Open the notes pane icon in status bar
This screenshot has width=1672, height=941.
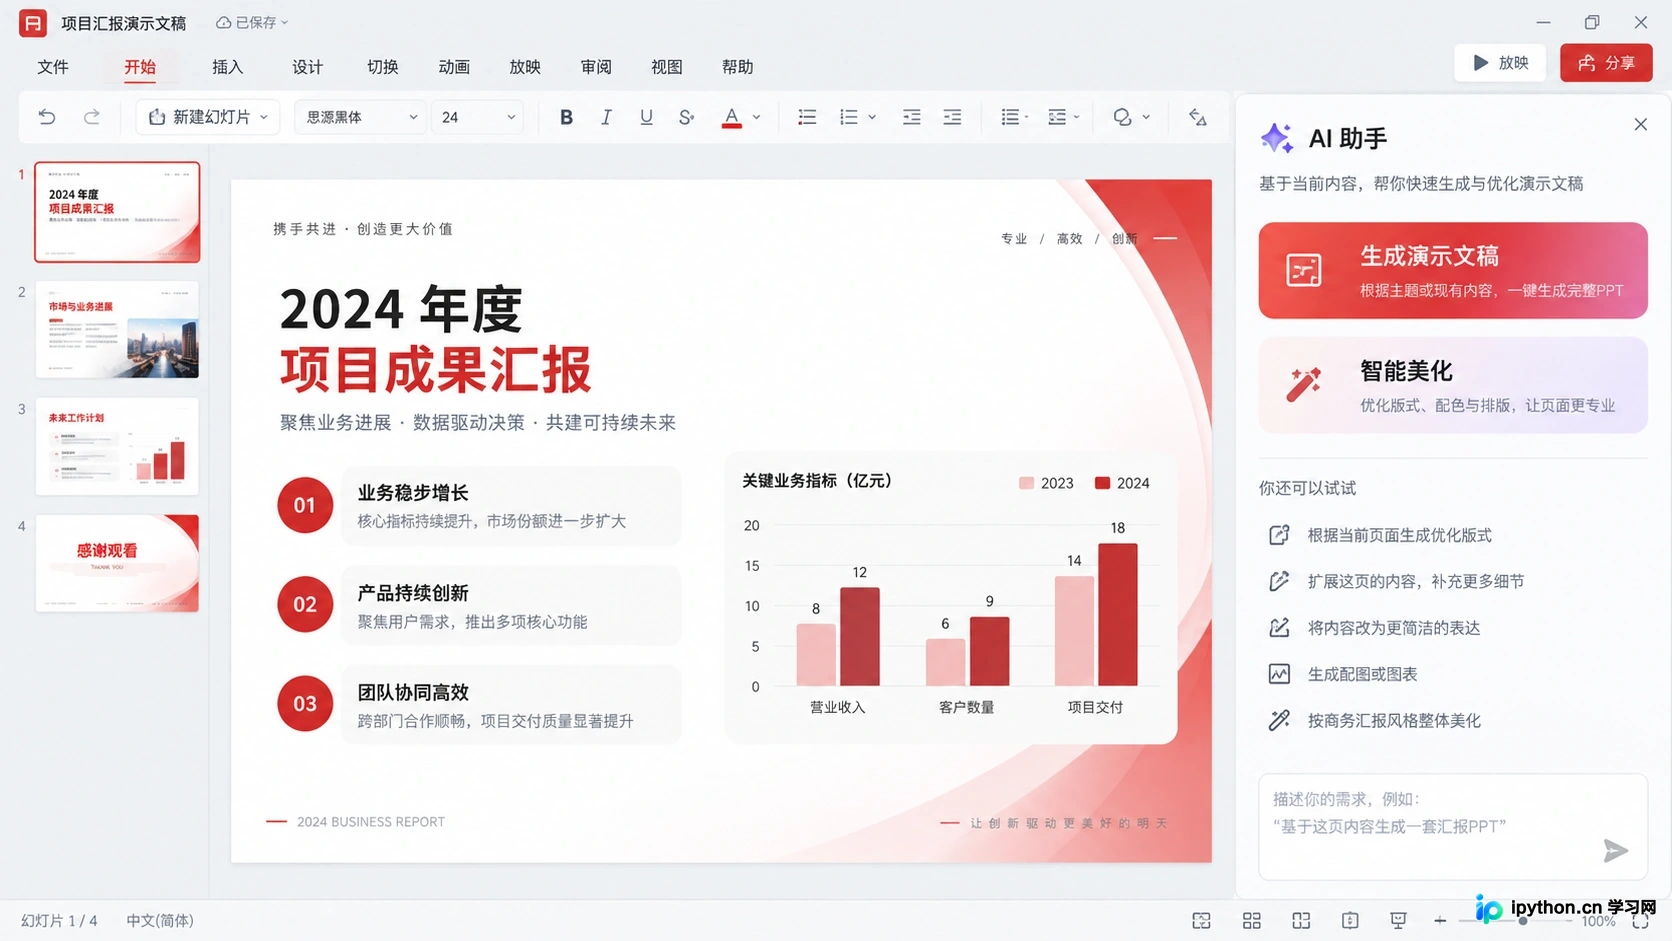[x=1350, y=921]
